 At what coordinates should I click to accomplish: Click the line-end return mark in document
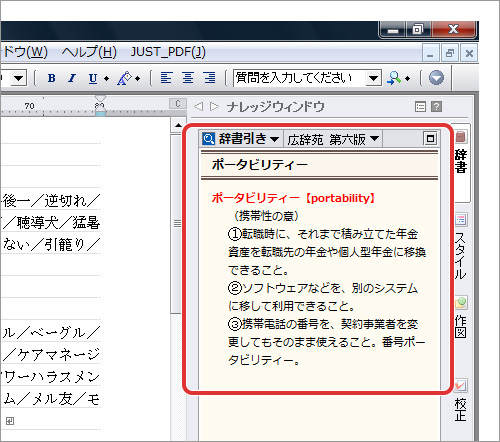point(10,421)
